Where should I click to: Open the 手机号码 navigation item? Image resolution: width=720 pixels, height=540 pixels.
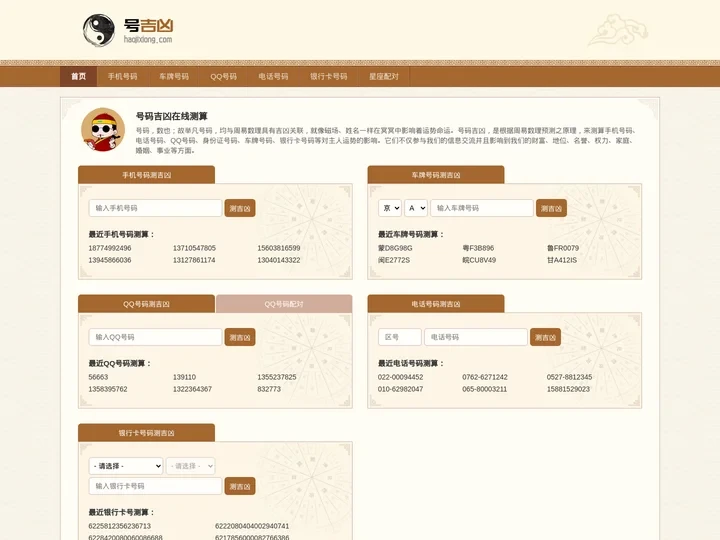pos(123,76)
